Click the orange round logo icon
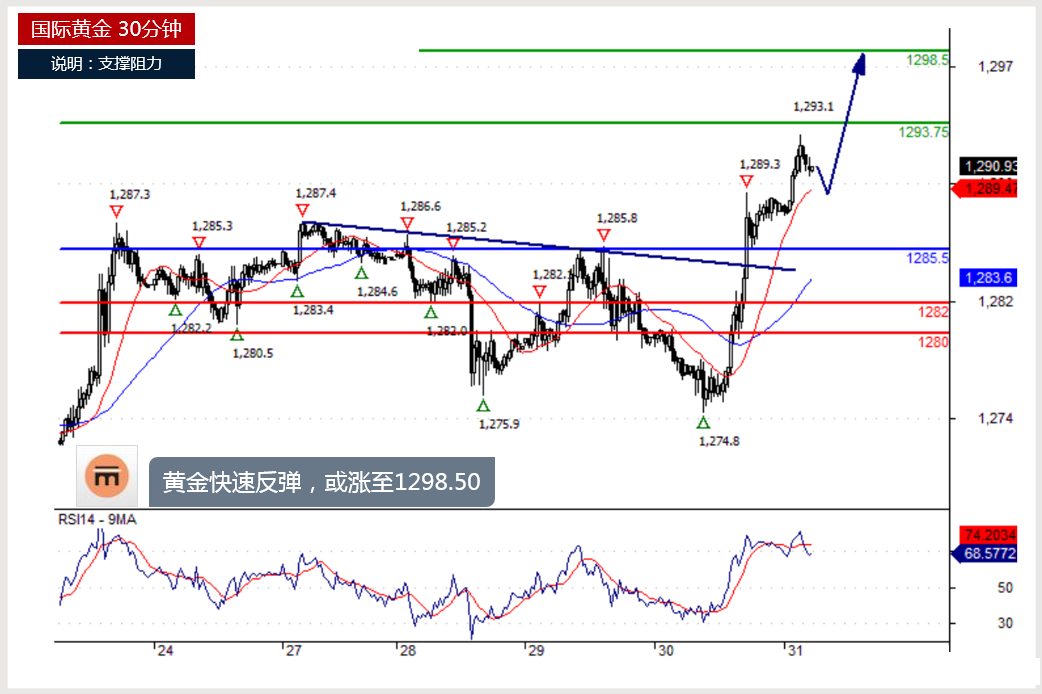Screen dimensions: 1042x694 [106, 477]
